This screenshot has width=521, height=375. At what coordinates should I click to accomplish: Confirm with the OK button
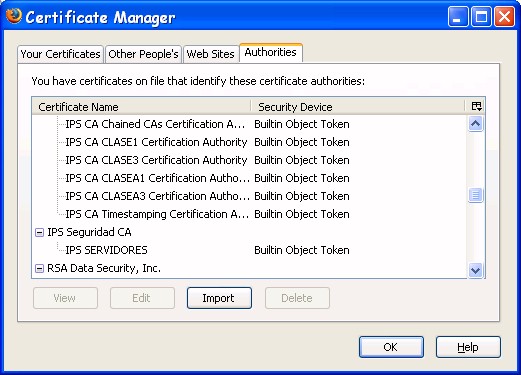click(x=391, y=347)
